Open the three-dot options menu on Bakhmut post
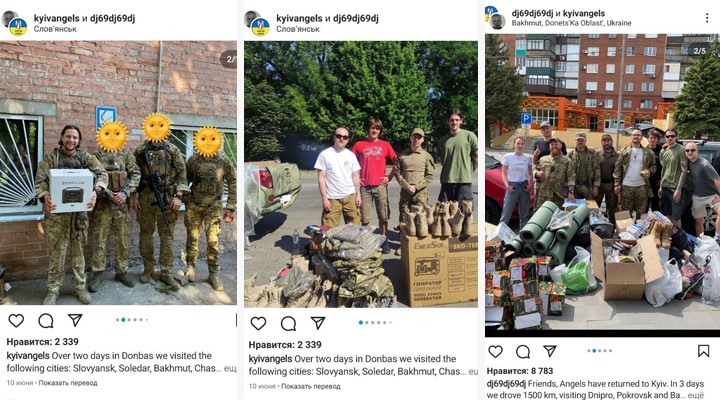The image size is (720, 400). [707, 18]
